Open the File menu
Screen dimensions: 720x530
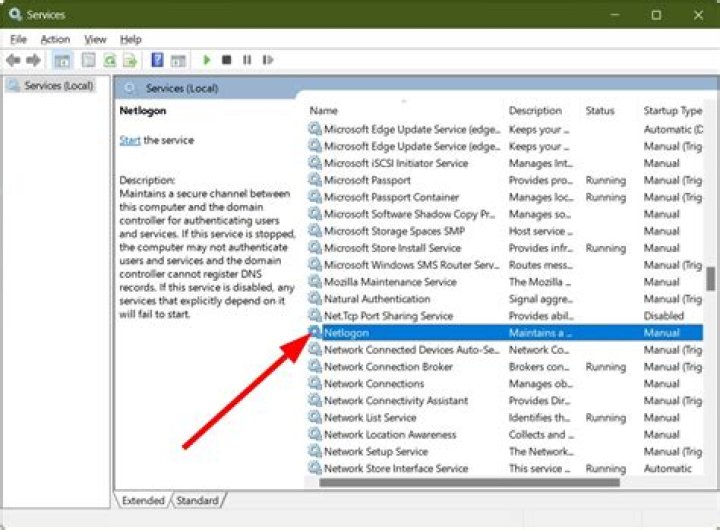click(18, 39)
